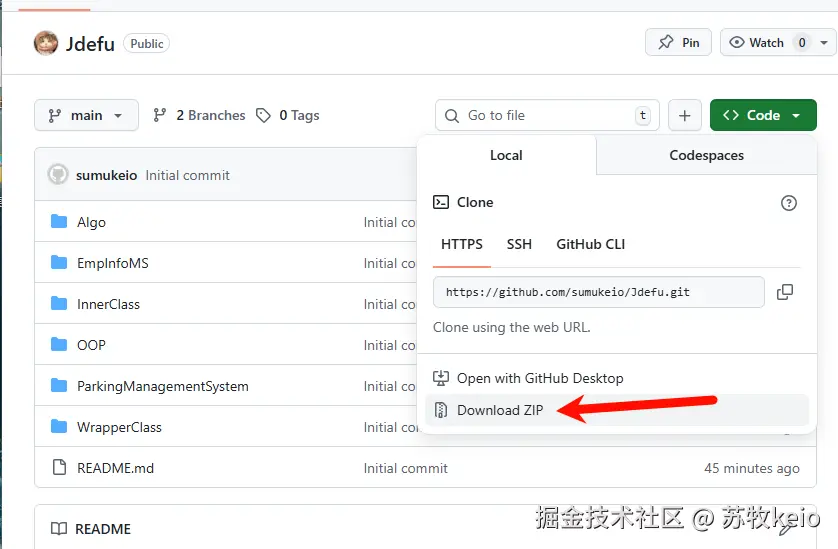The height and width of the screenshot is (549, 838).
Task: Click the plus Add file button
Action: click(x=685, y=115)
